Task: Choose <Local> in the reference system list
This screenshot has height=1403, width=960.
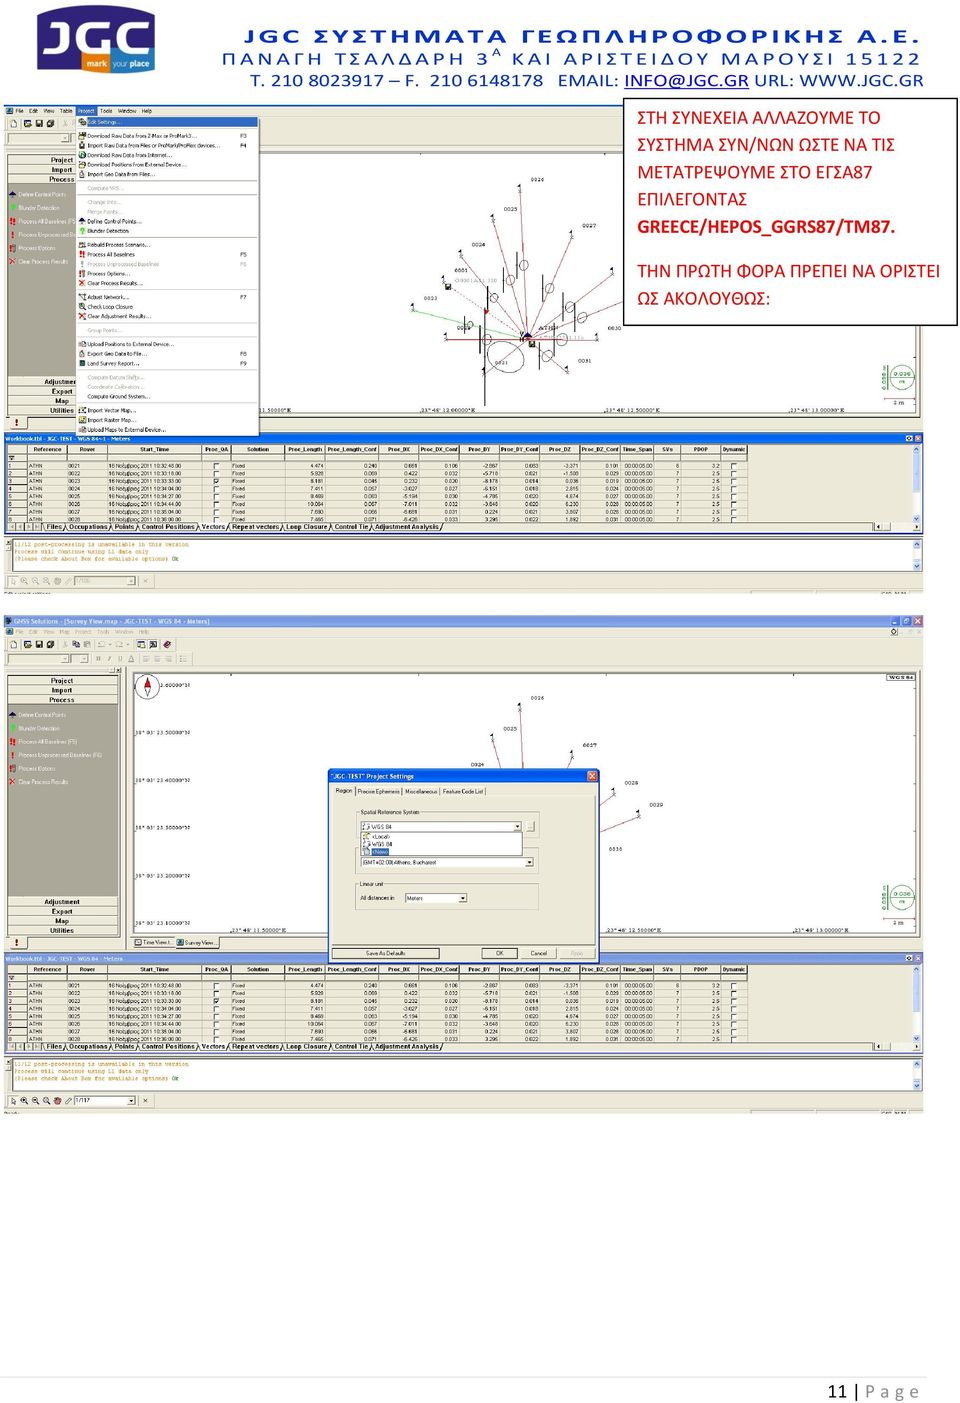Action: (x=380, y=836)
